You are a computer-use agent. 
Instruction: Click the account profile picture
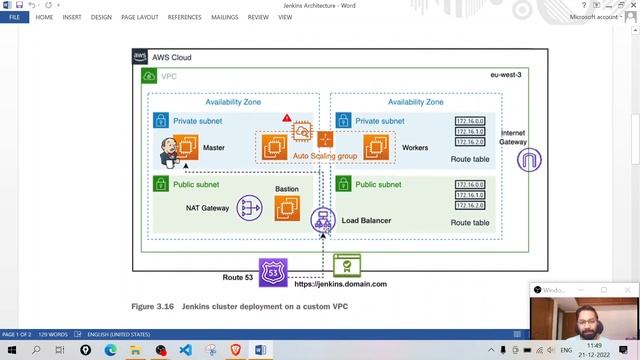[x=631, y=17]
